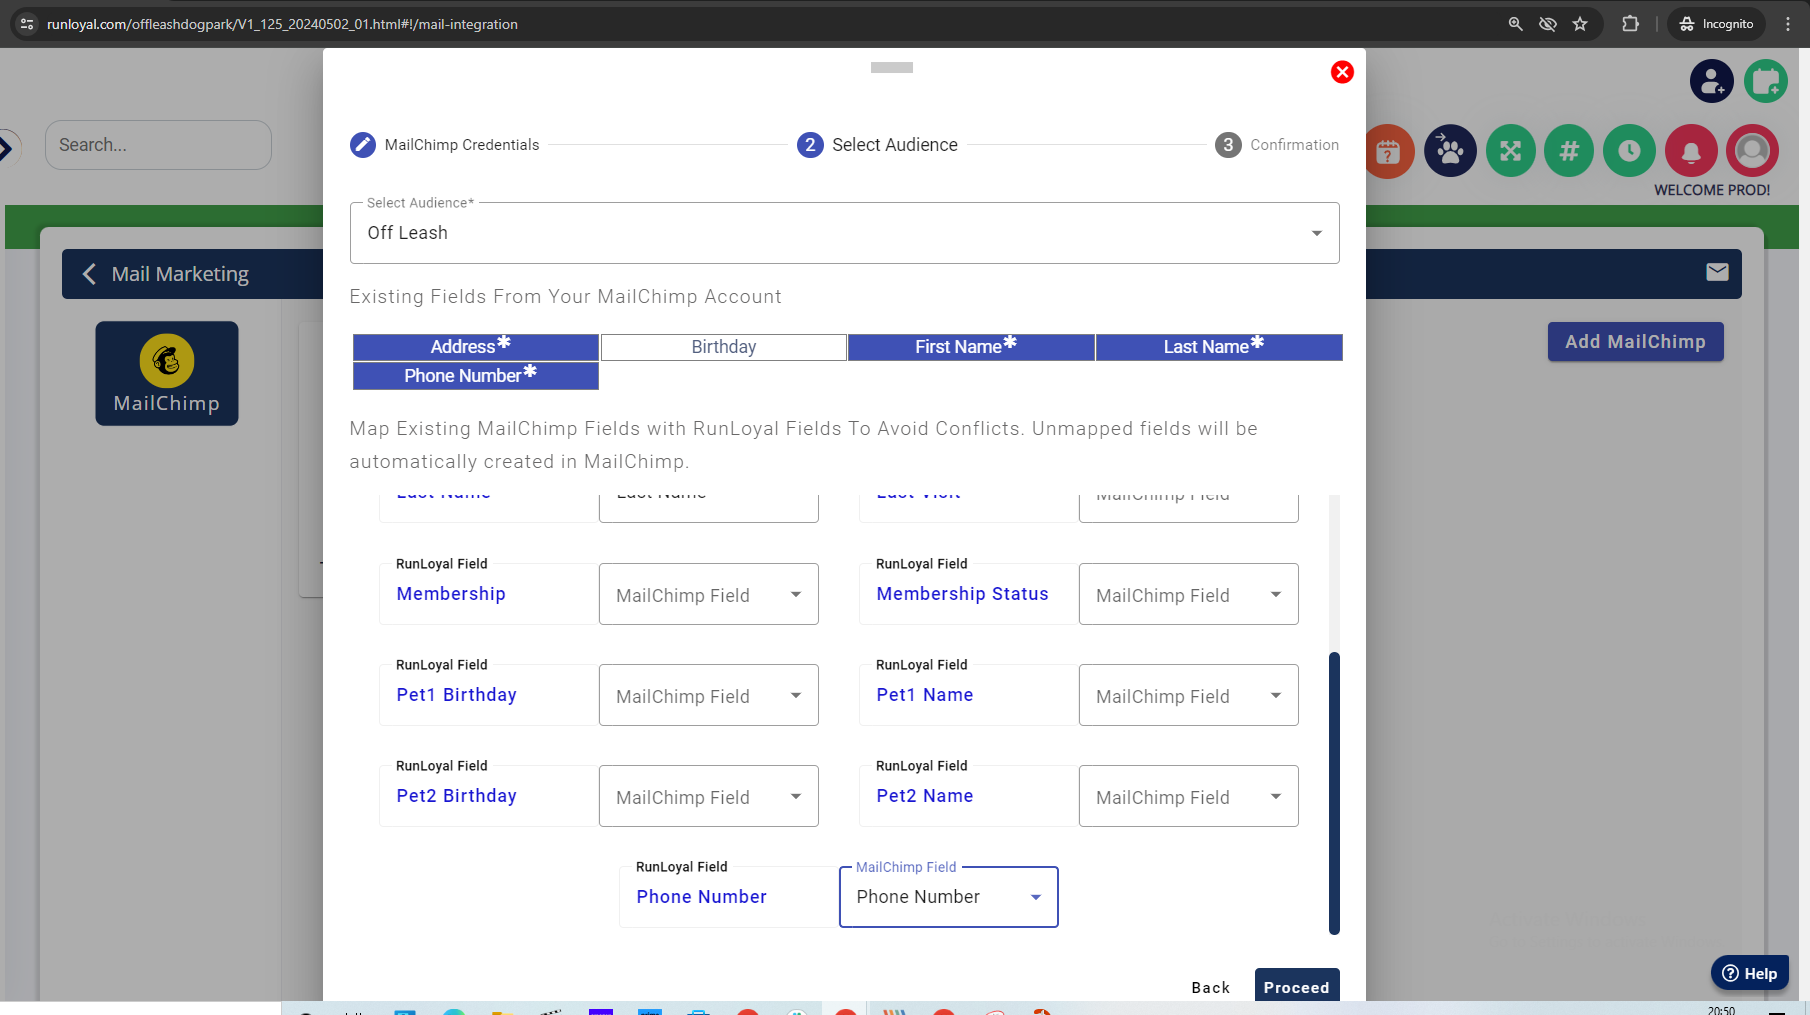1810x1015 pixels.
Task: Open MailChimp Field dropdown for Membership Status
Action: click(1189, 595)
